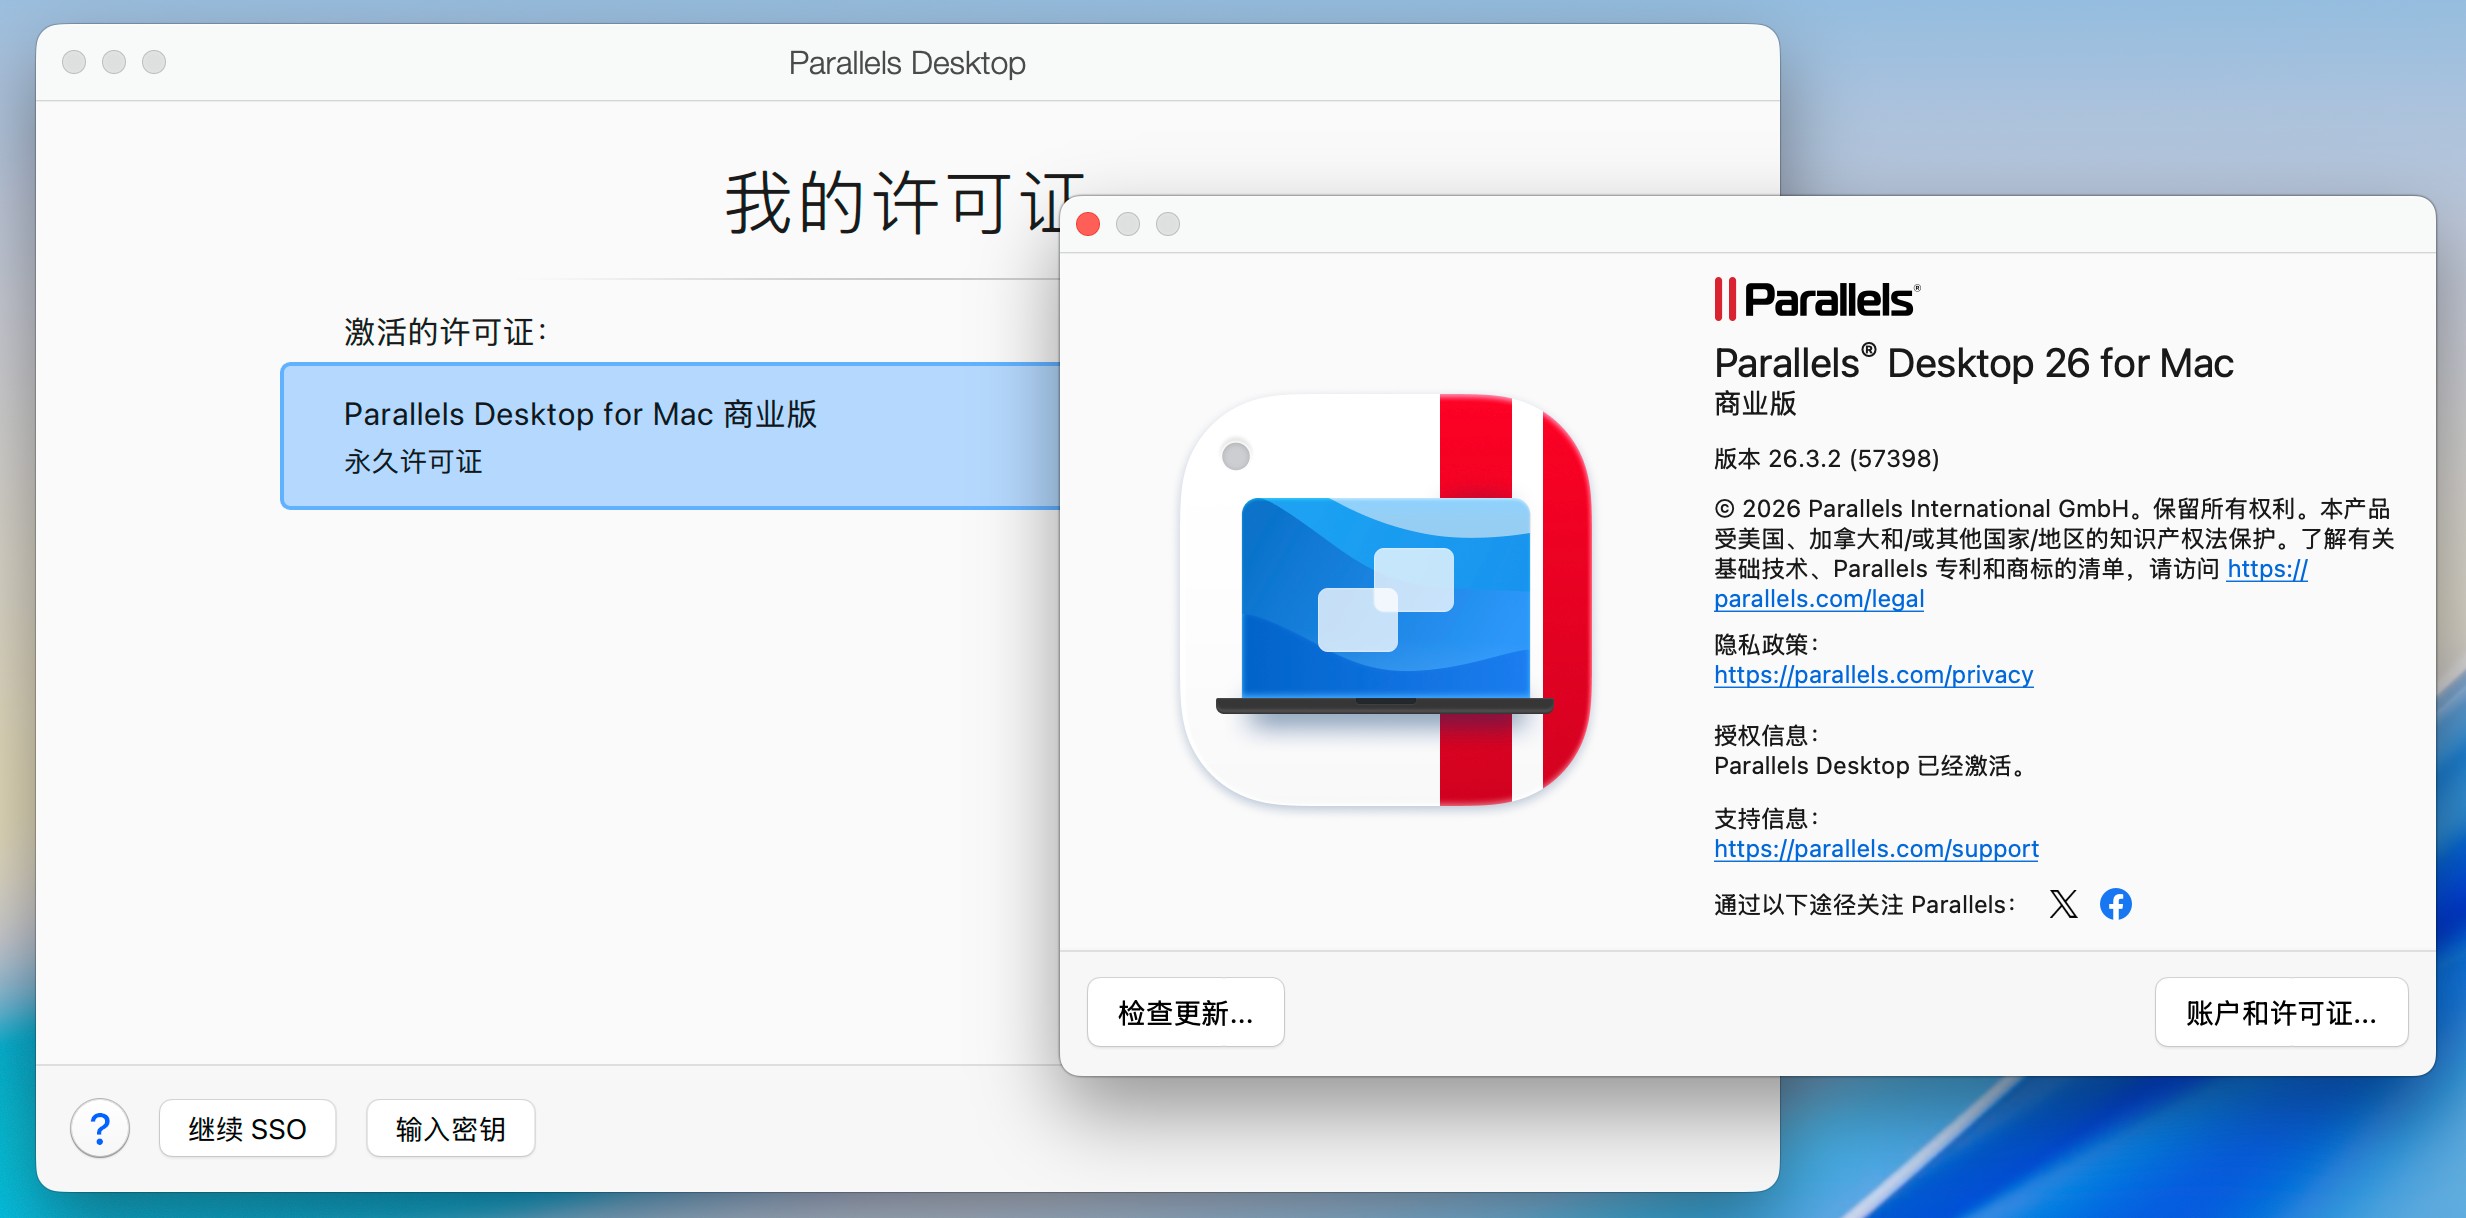Click the license window's close button
This screenshot has height=1218, width=2466.
click(74, 62)
